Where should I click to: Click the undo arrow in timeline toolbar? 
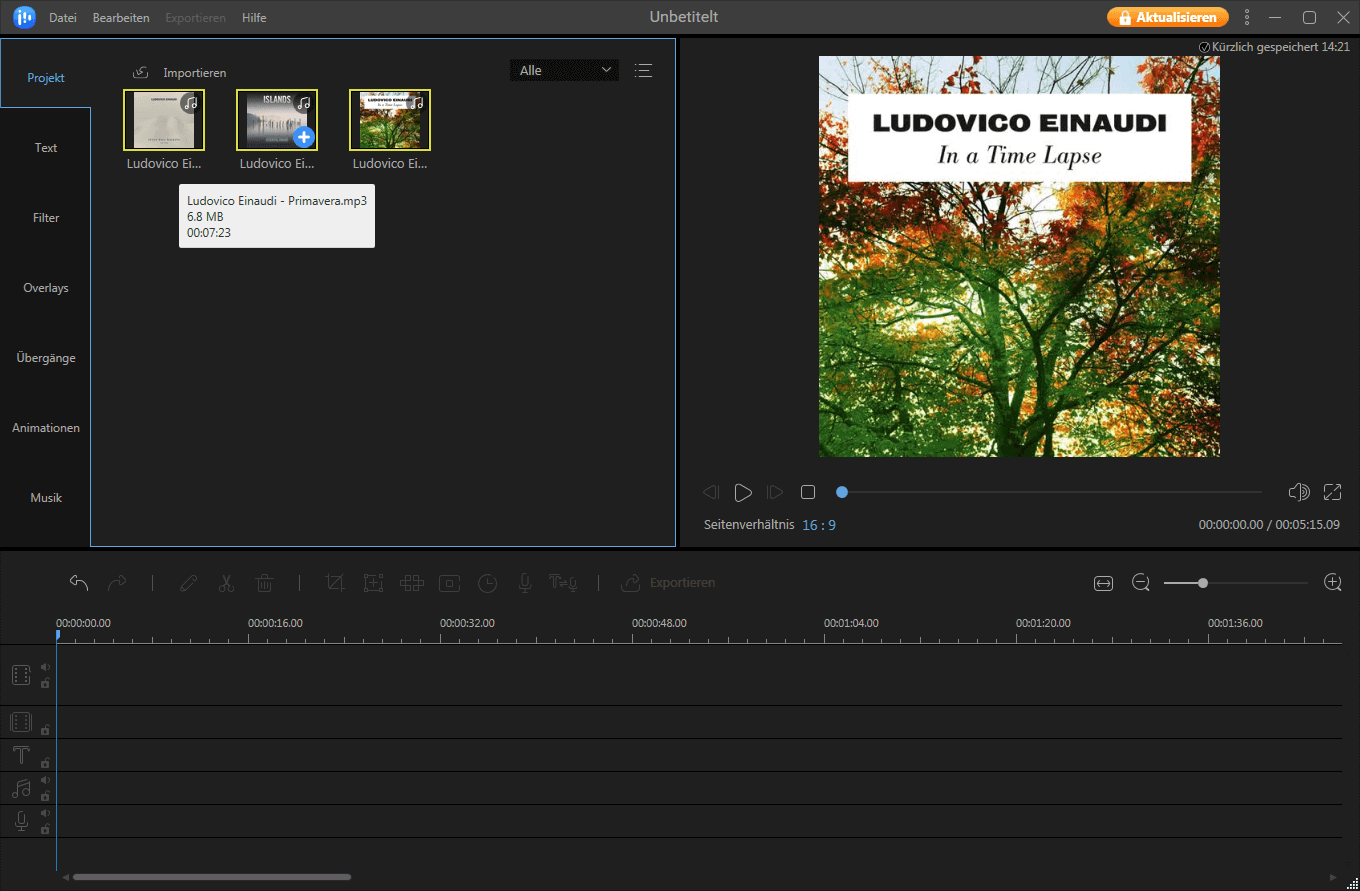(x=79, y=583)
